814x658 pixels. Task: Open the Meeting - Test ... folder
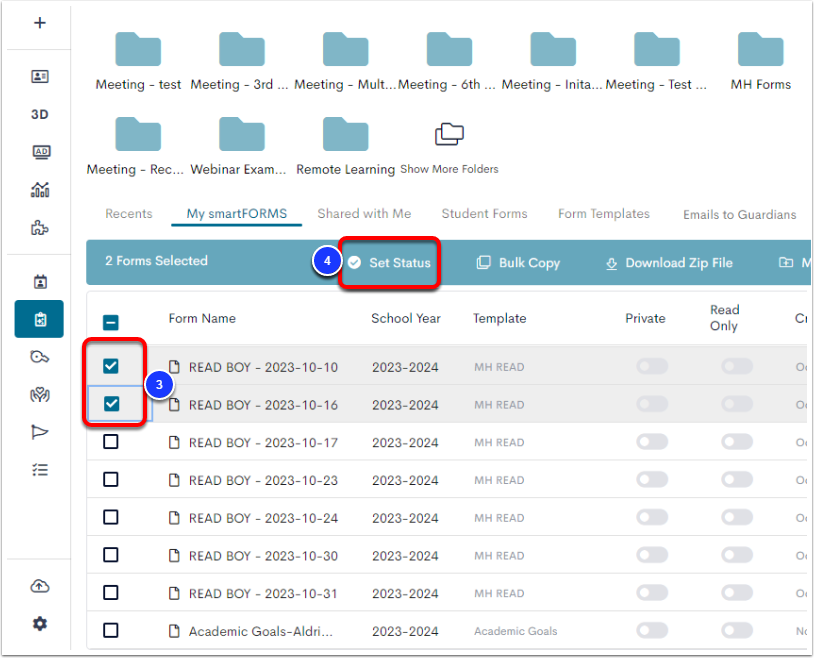point(657,61)
